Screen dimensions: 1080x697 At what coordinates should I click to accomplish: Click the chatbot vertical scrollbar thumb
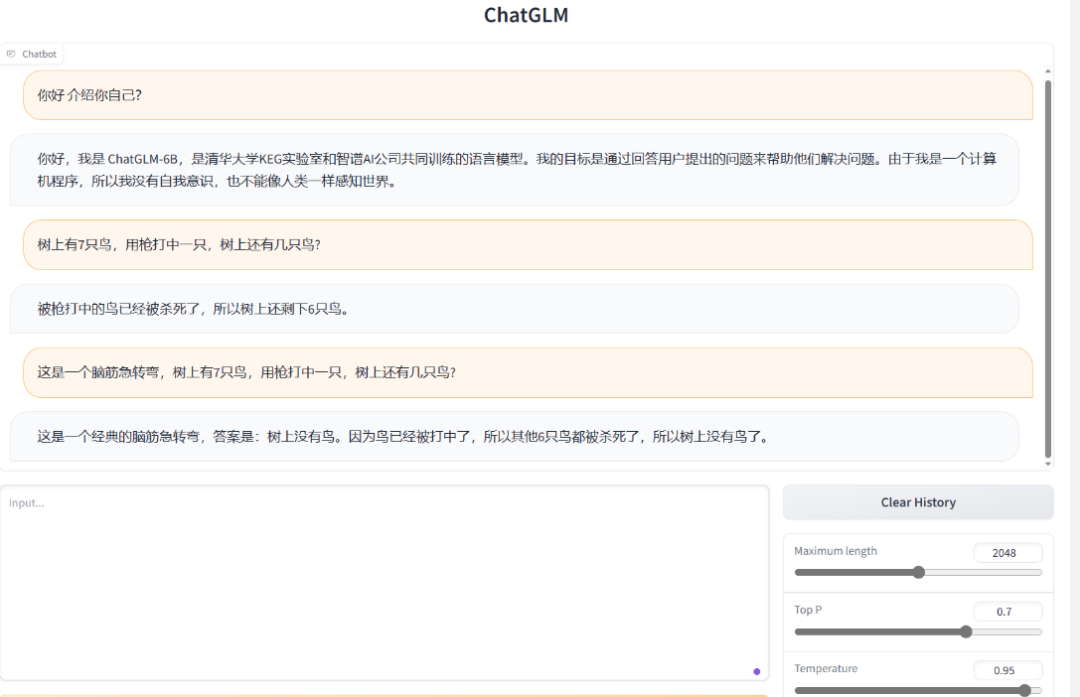click(1048, 269)
